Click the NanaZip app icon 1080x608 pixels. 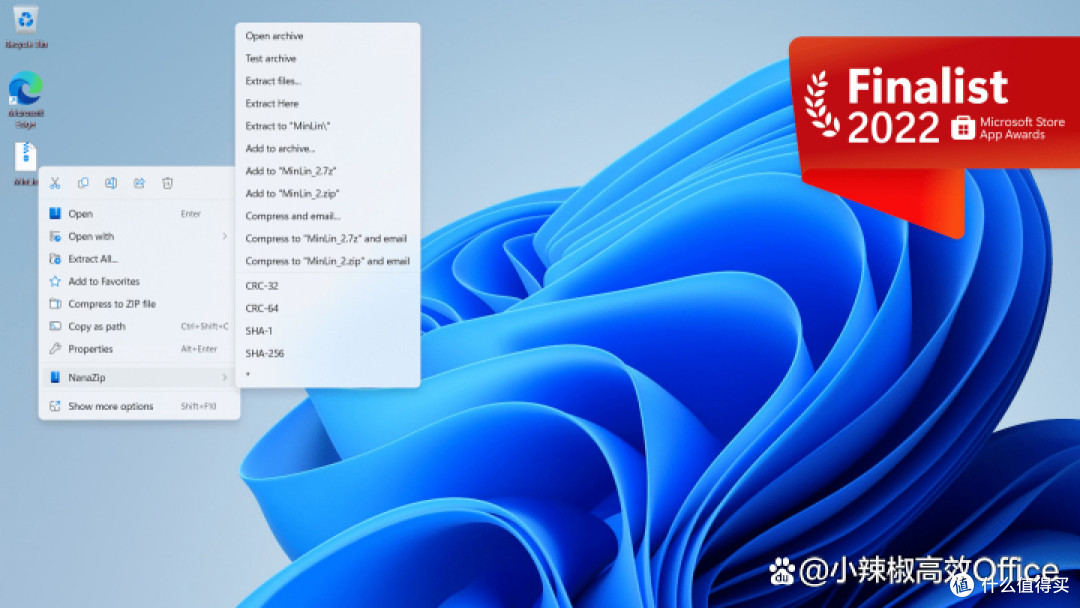click(x=55, y=377)
